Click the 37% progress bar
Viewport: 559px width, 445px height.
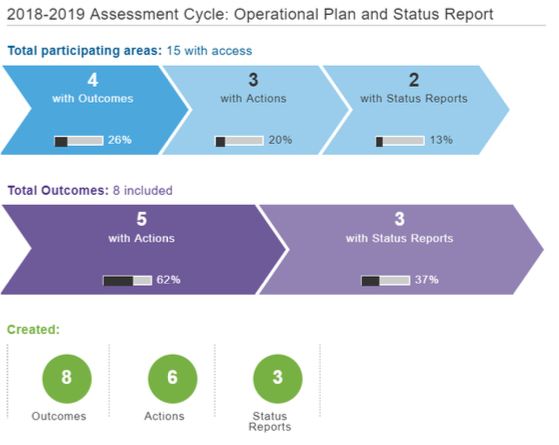coord(386,281)
